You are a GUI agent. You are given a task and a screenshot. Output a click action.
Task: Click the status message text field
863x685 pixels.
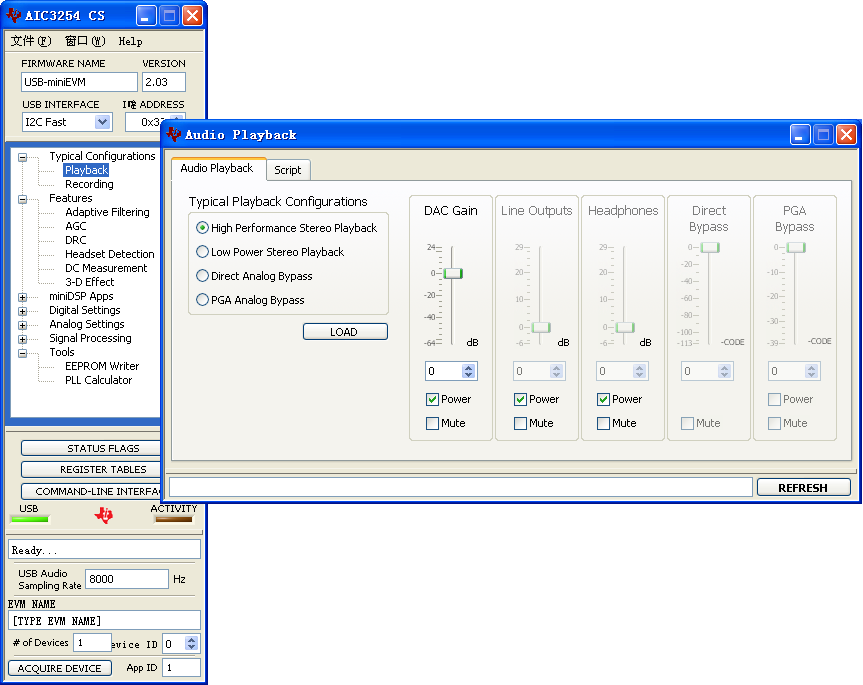tap(104, 550)
